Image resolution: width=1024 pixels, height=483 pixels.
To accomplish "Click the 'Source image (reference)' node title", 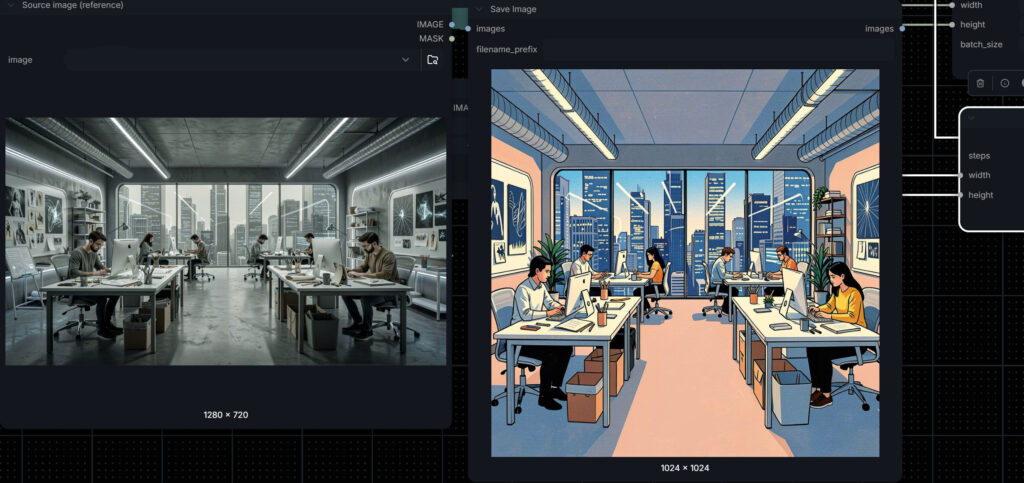I will pos(72,5).
